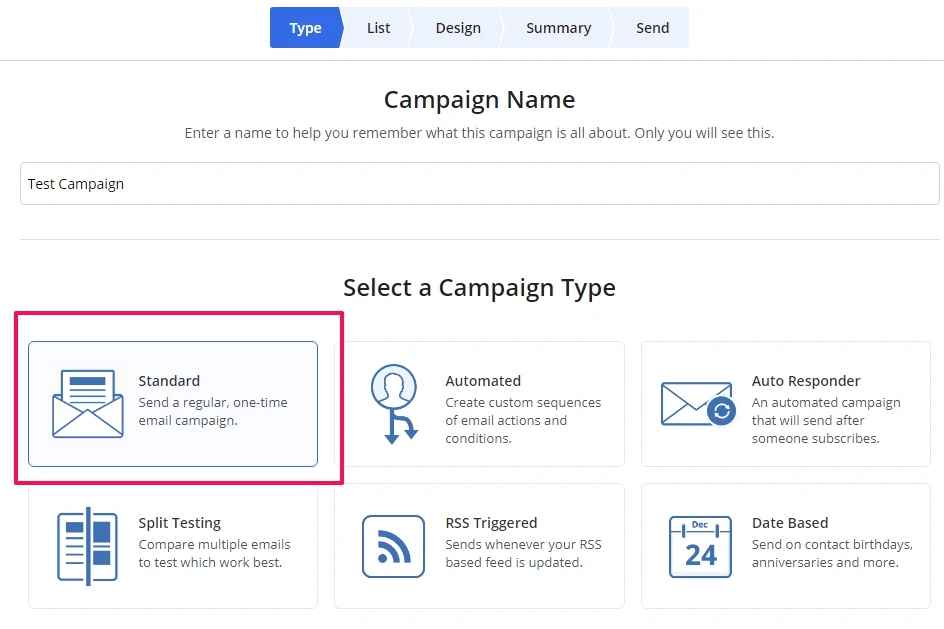
Task: Click the RSS Triggered feed icon
Action: tap(393, 546)
